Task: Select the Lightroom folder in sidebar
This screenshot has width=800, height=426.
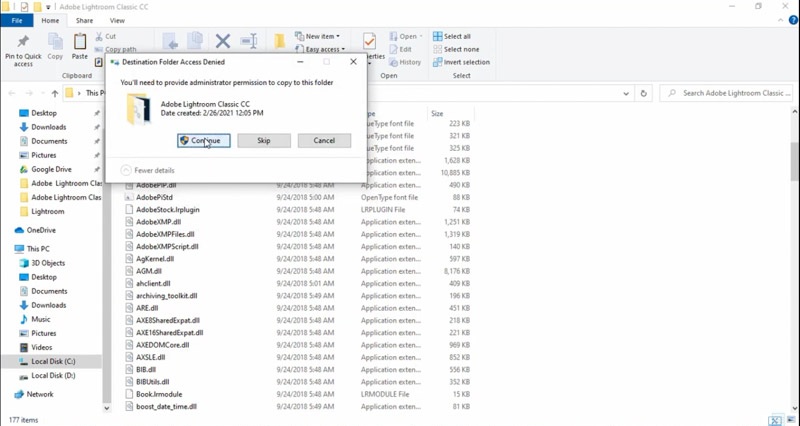Action: click(x=47, y=211)
